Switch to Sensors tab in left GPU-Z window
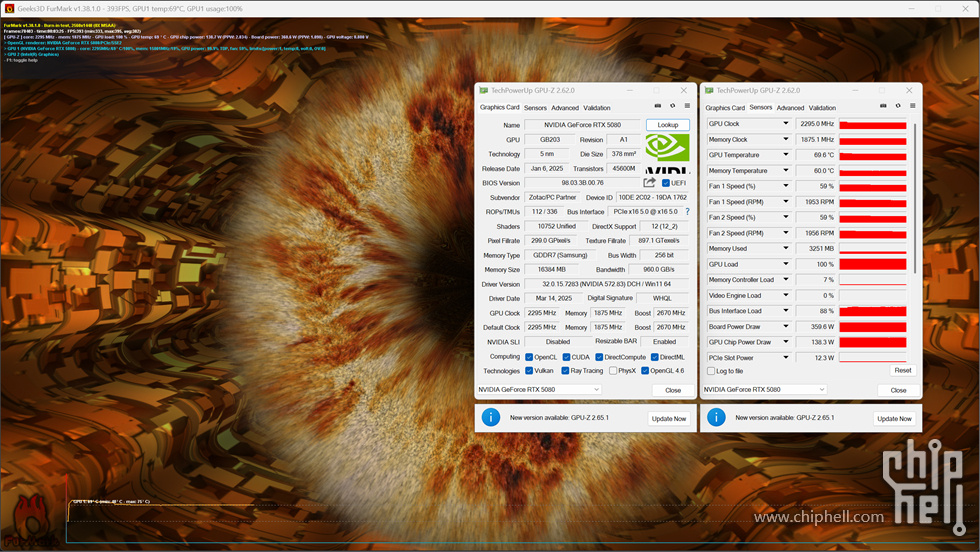 pyautogui.click(x=535, y=108)
